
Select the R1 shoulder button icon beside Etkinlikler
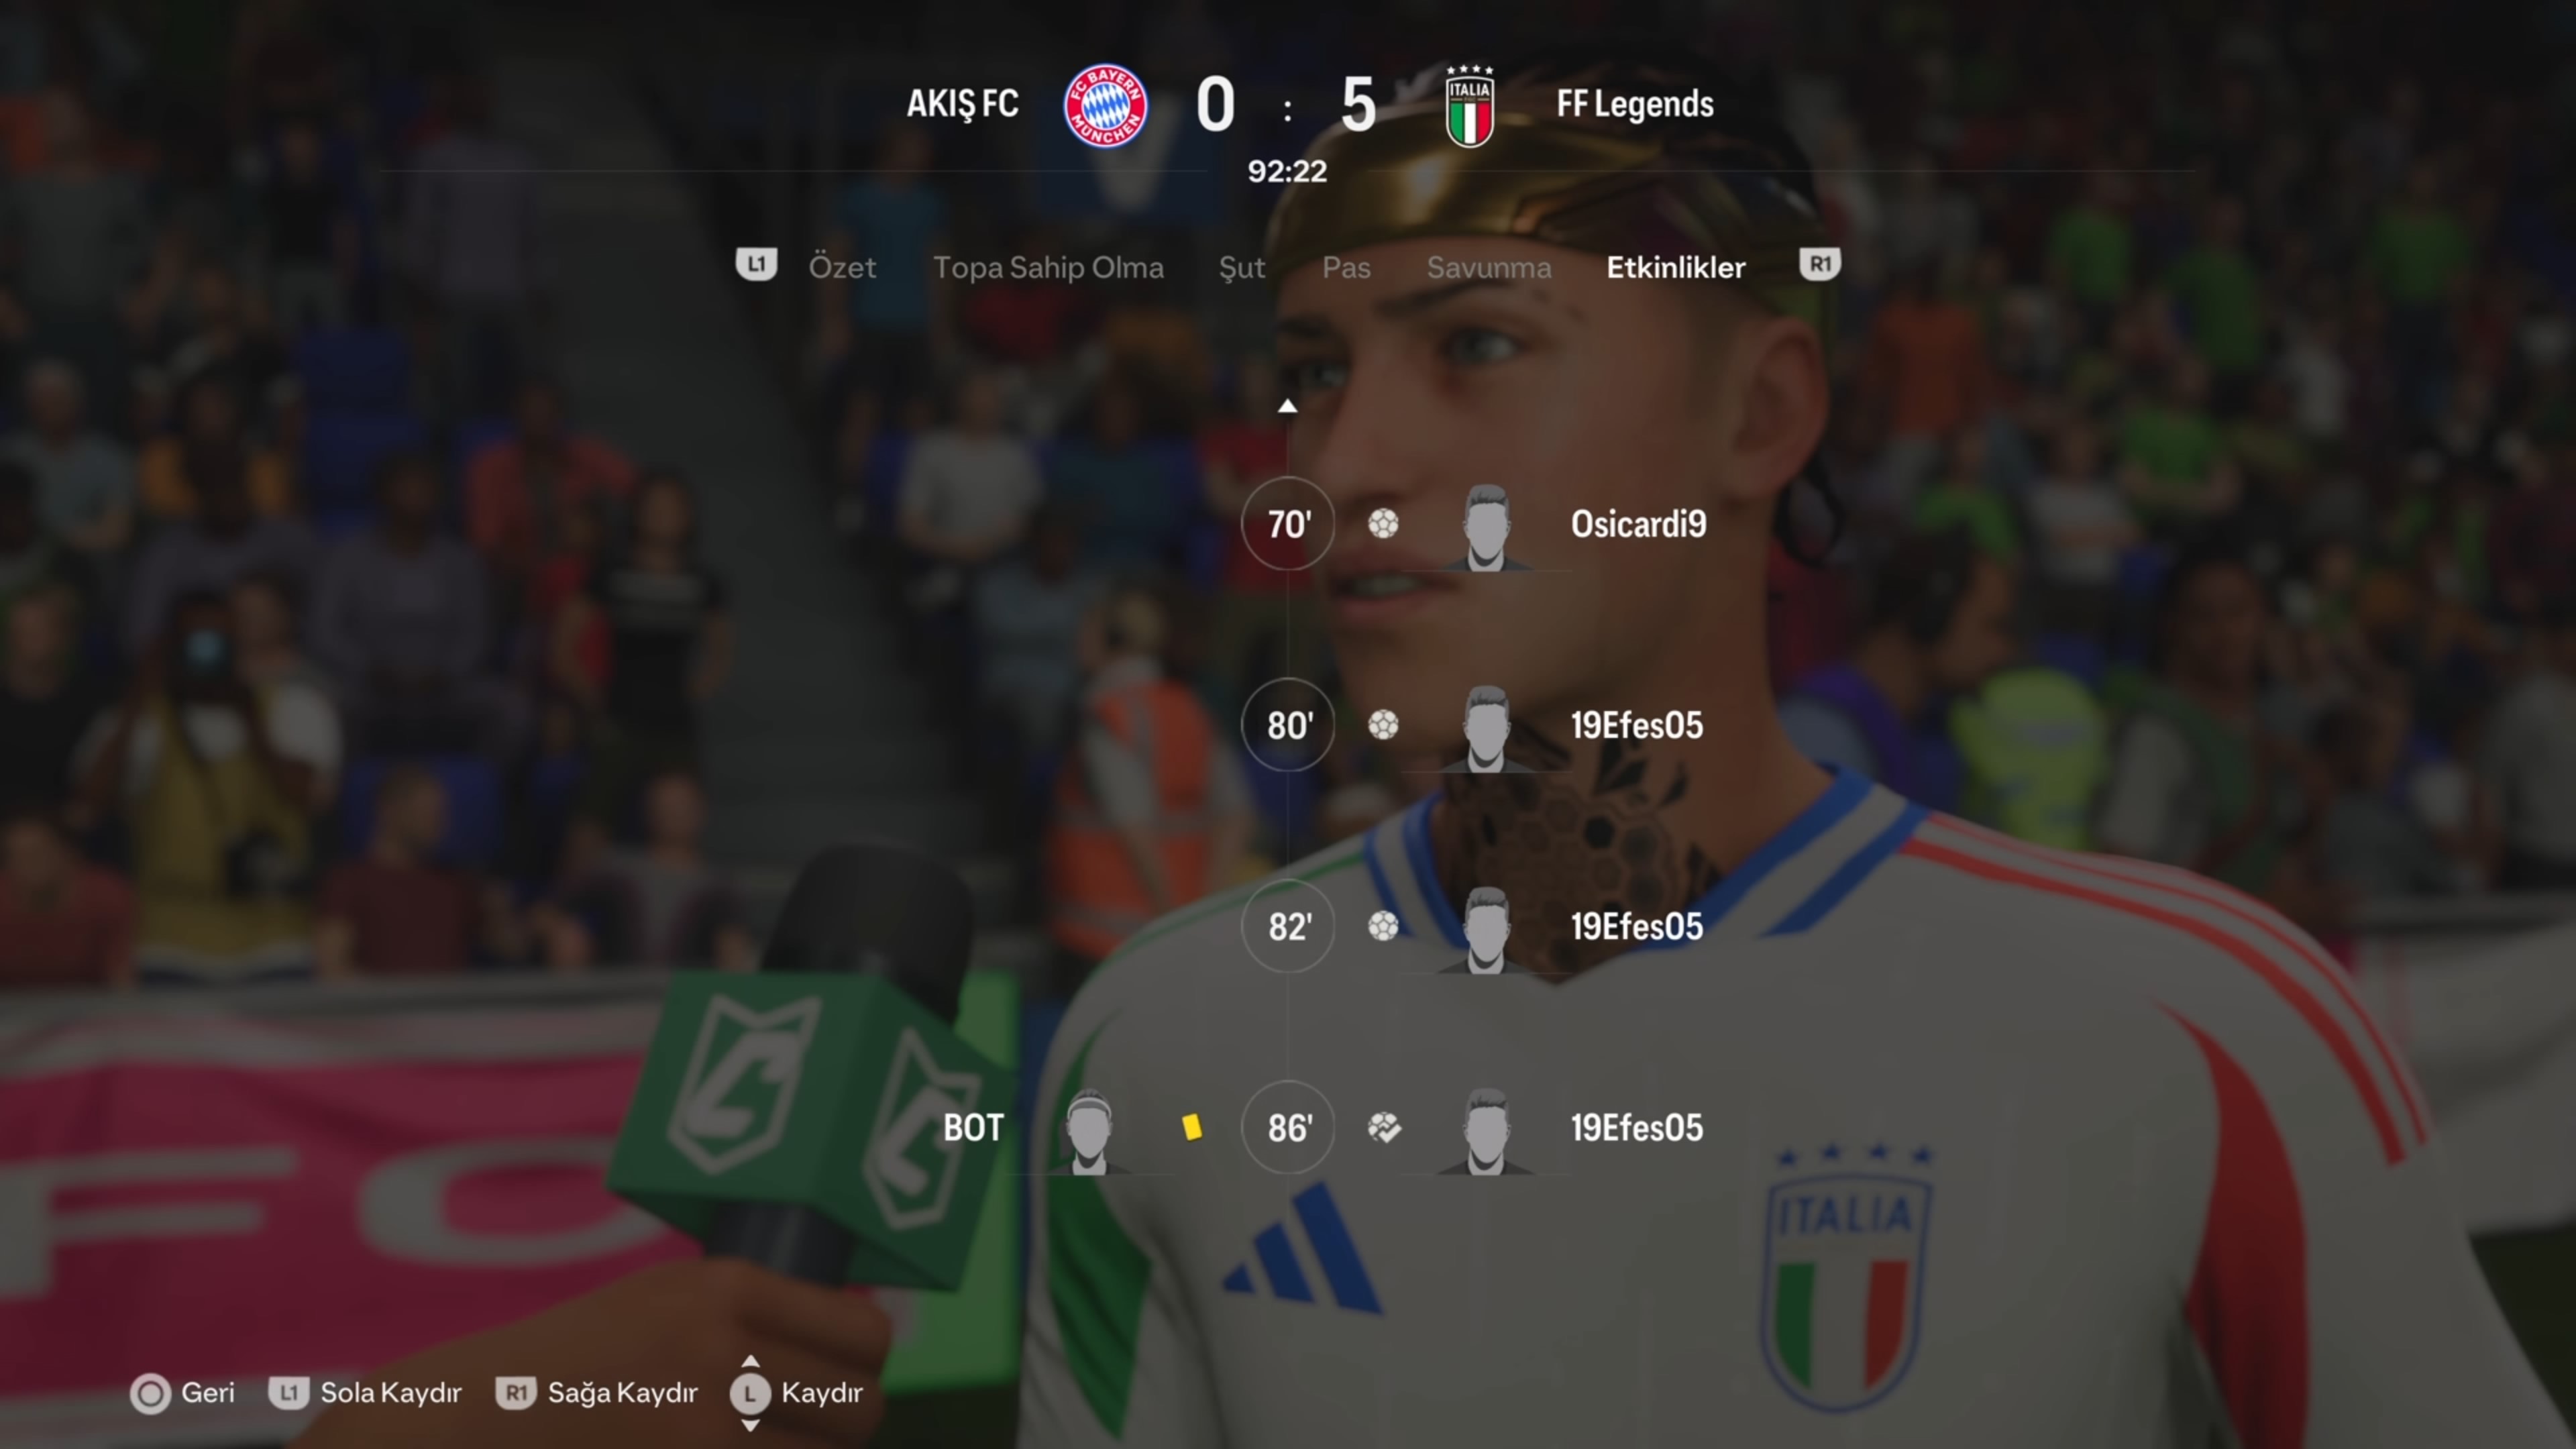(x=1820, y=265)
